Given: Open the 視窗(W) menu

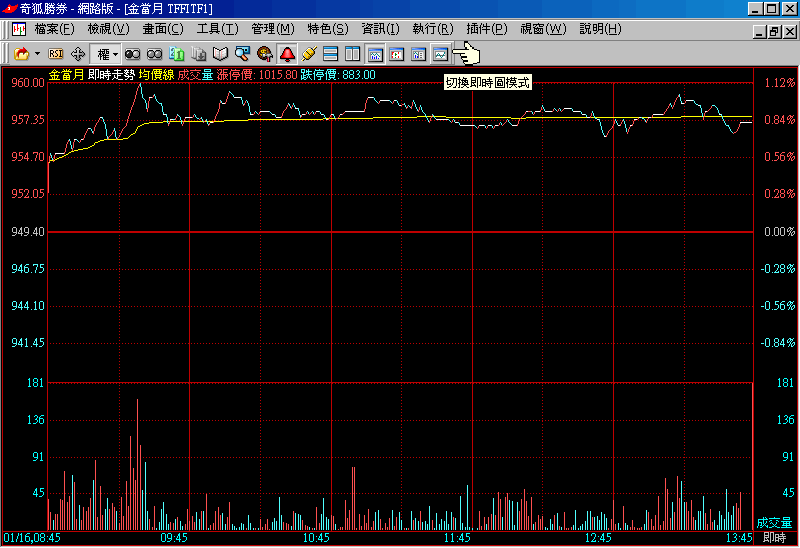Looking at the screenshot, I should pyautogui.click(x=543, y=29).
